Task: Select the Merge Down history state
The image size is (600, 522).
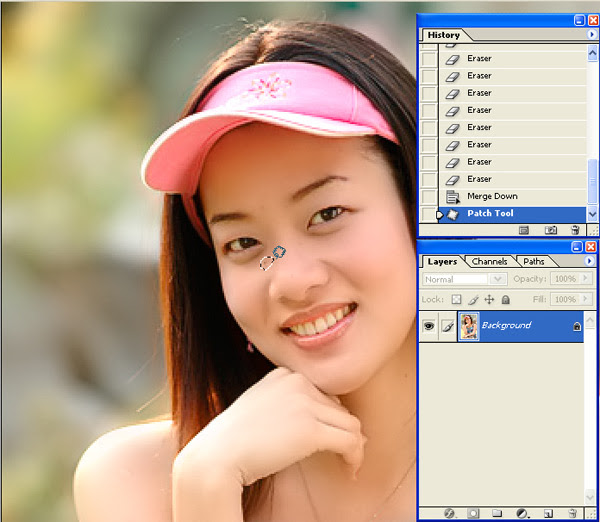Action: [513, 196]
